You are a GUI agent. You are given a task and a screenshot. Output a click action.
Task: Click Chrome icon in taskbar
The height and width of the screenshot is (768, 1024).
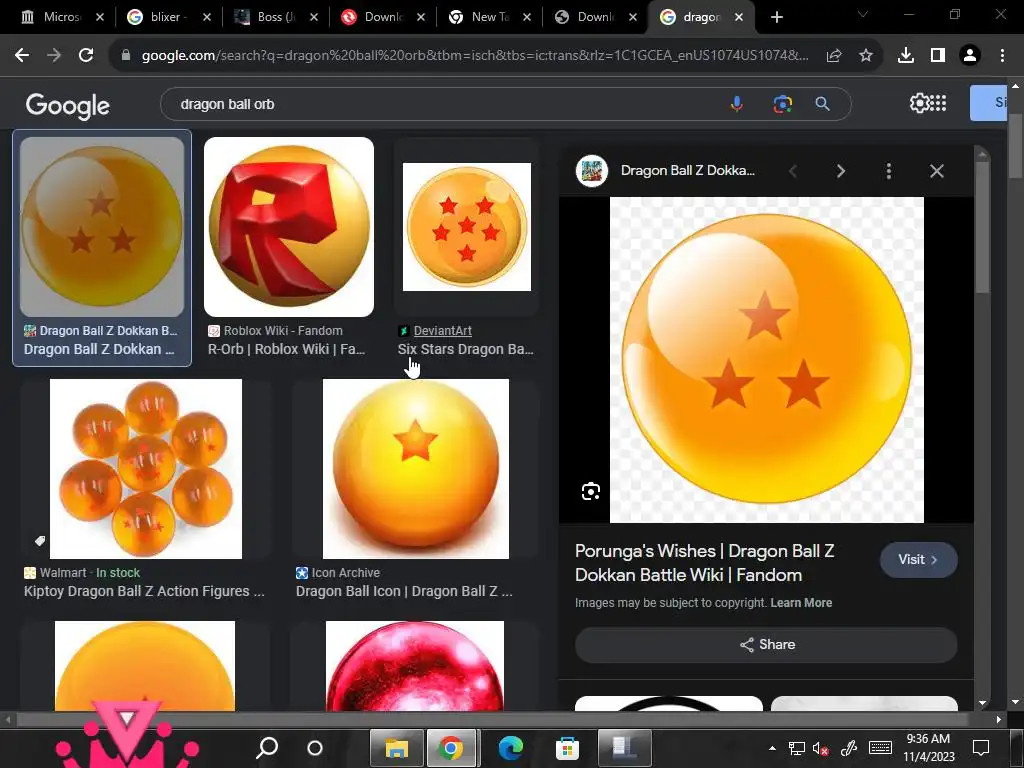(x=451, y=748)
